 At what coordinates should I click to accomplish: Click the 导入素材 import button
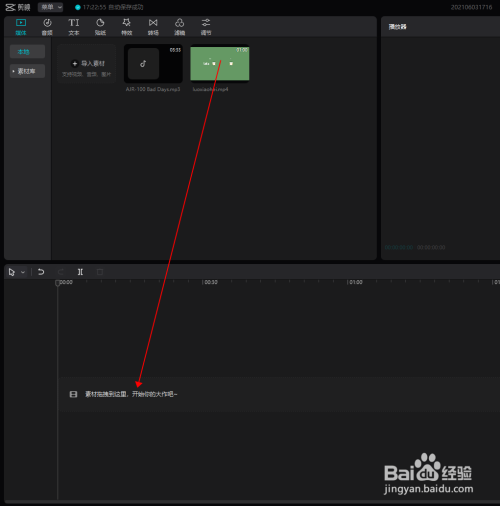86,64
